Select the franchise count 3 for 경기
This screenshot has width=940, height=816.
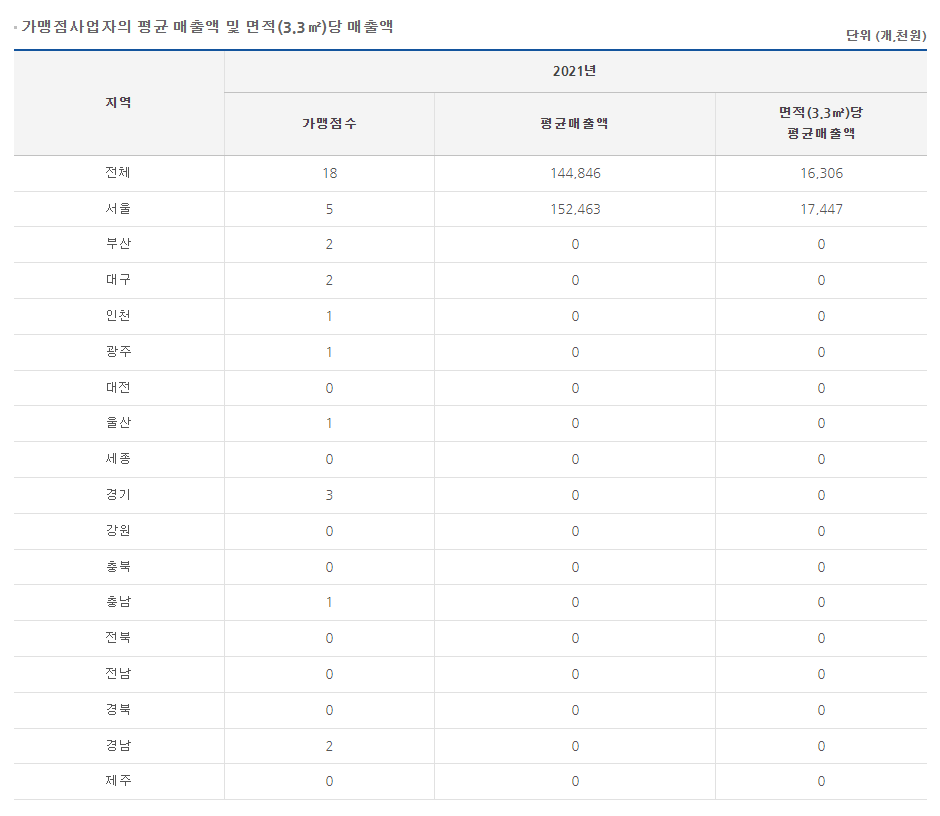point(329,495)
